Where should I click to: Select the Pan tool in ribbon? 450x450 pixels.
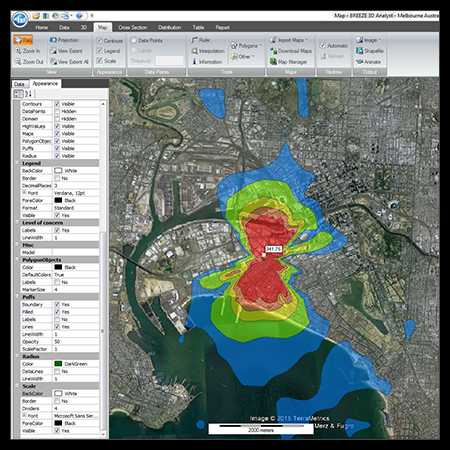[23, 40]
